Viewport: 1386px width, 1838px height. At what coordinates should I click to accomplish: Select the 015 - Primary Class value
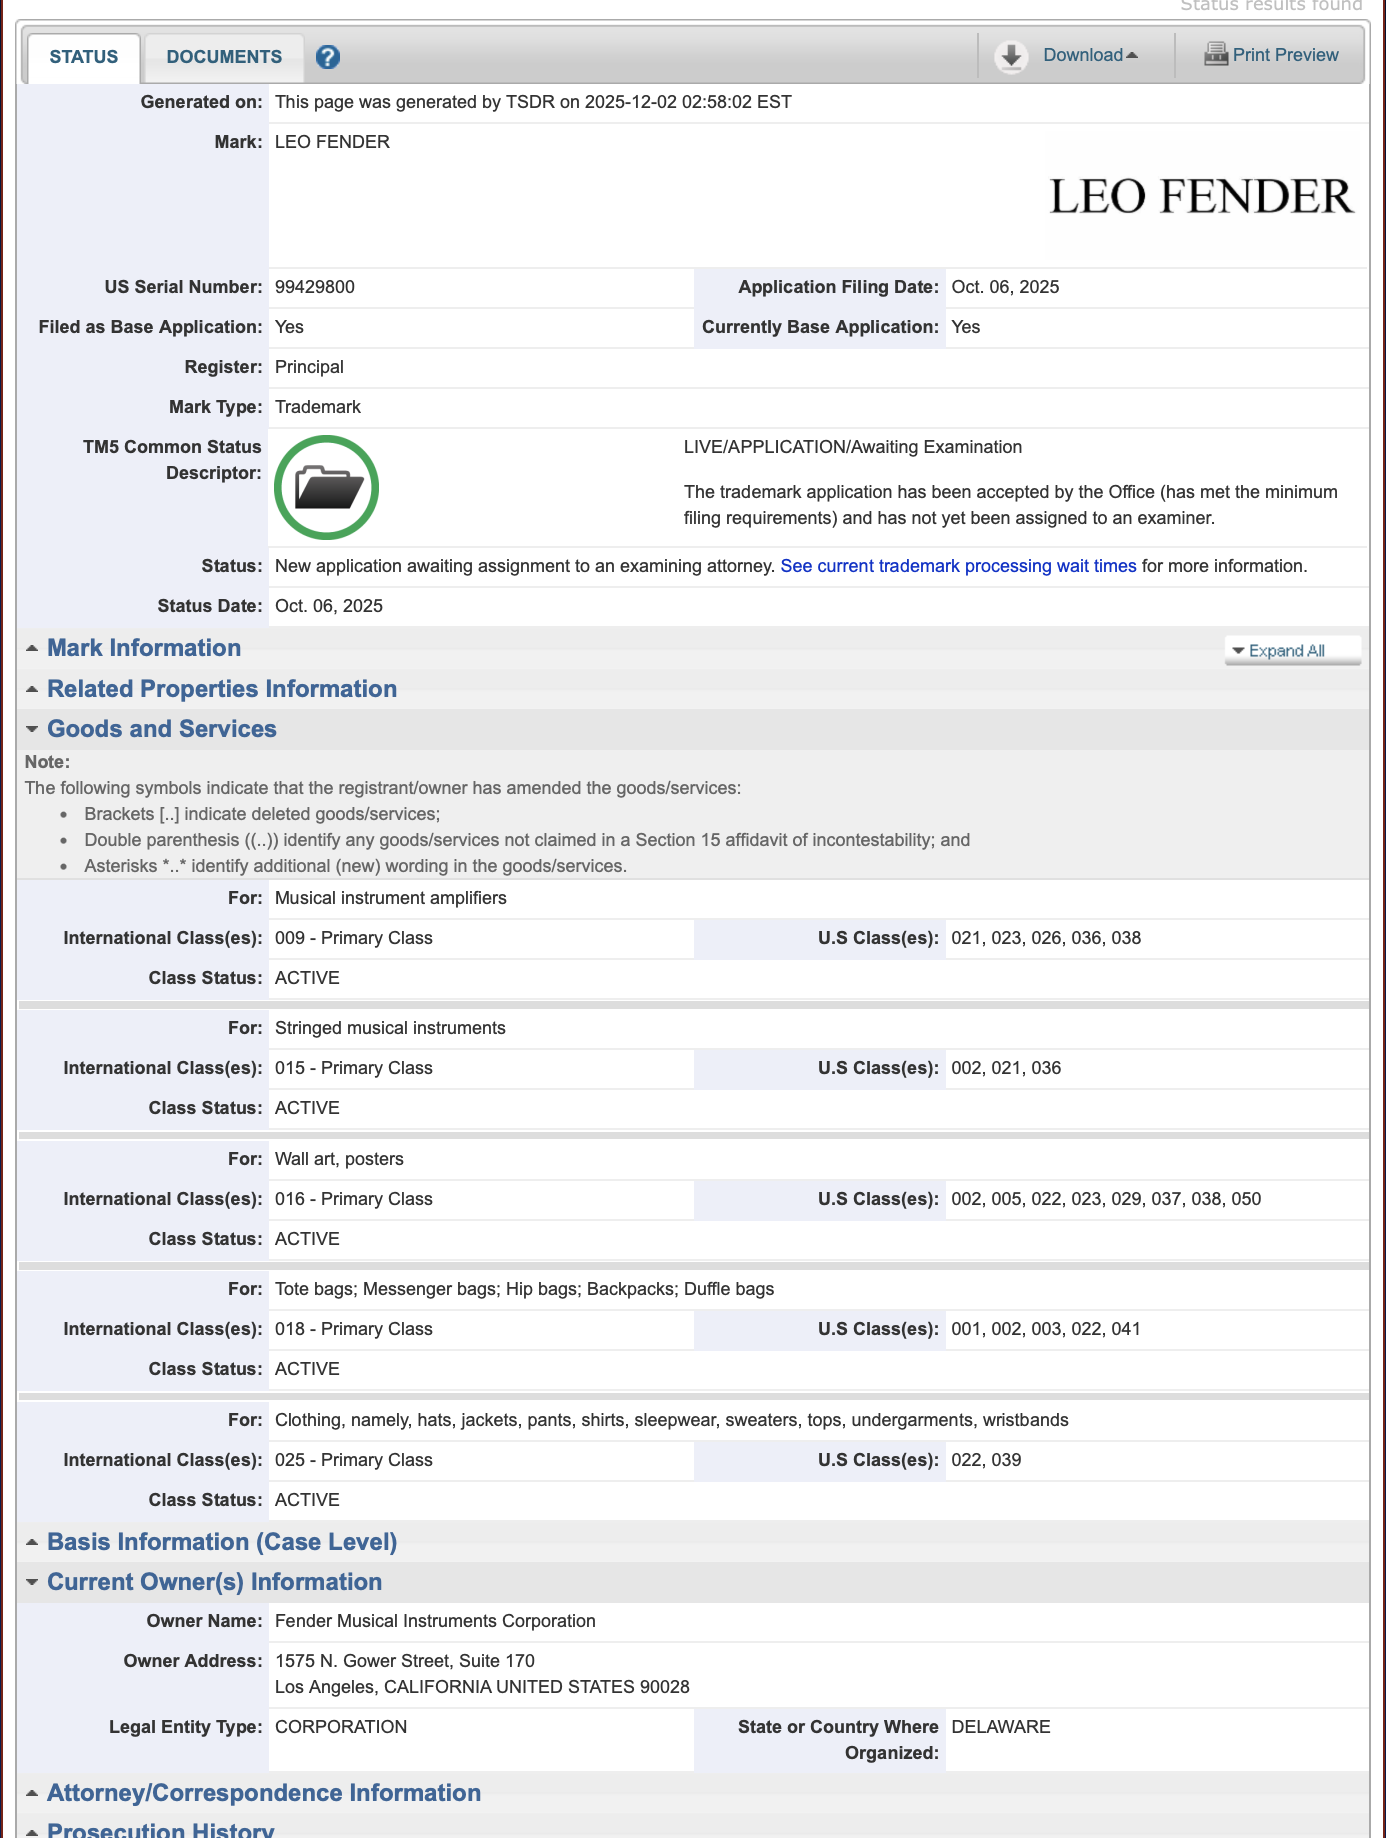pyautogui.click(x=354, y=1068)
